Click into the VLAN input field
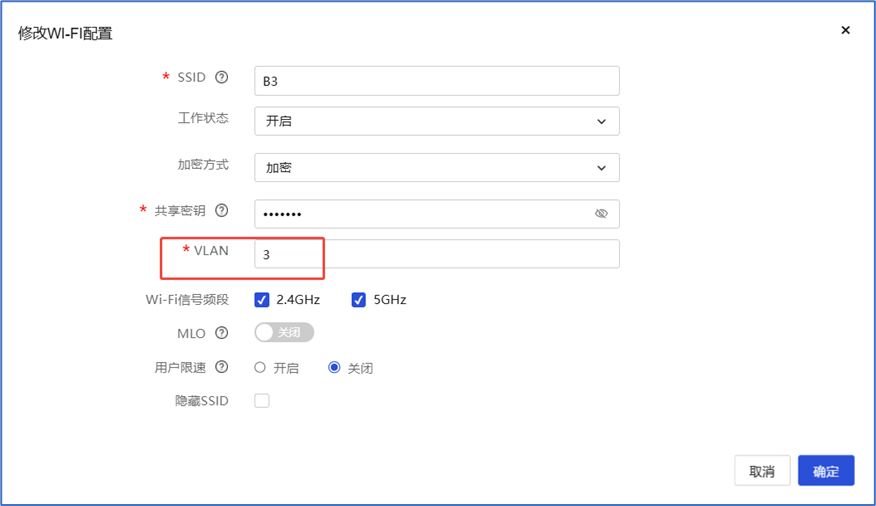 coord(436,254)
